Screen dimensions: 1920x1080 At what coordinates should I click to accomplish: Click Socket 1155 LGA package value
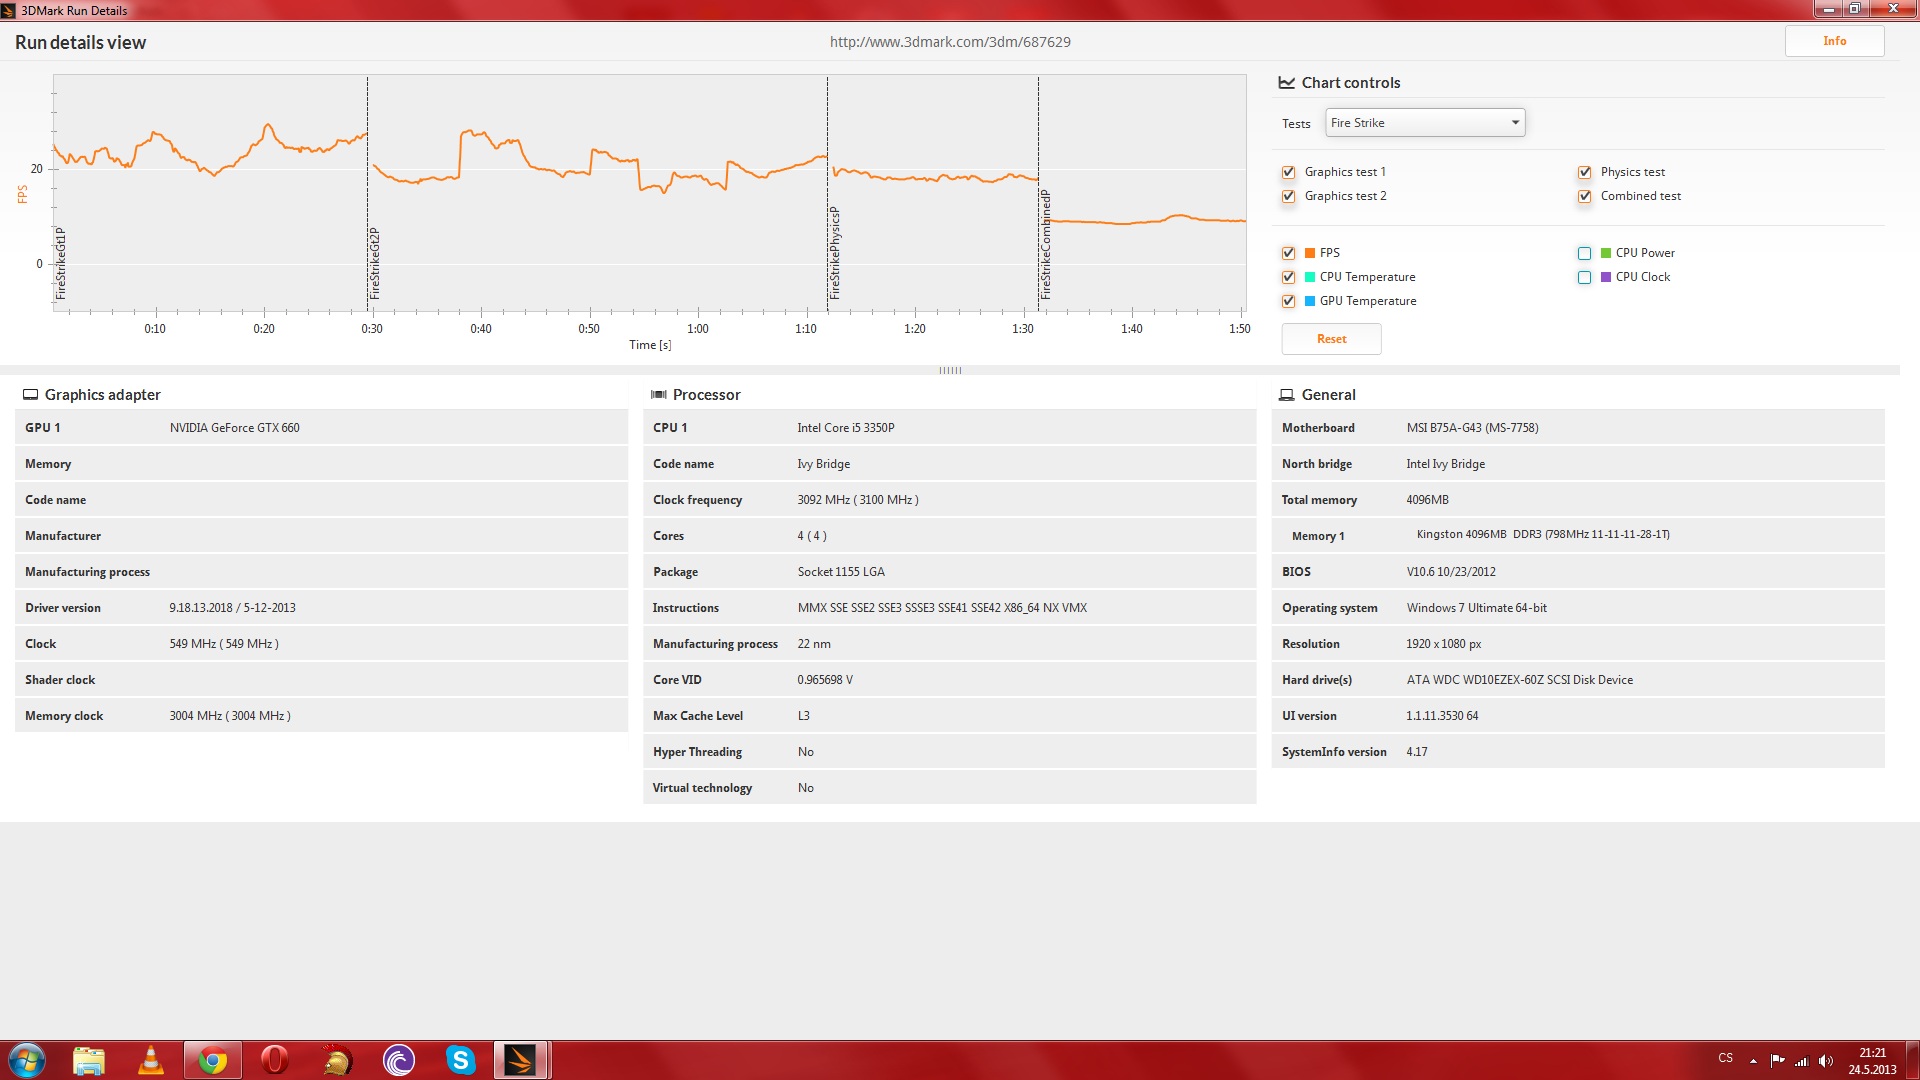pyautogui.click(x=841, y=572)
